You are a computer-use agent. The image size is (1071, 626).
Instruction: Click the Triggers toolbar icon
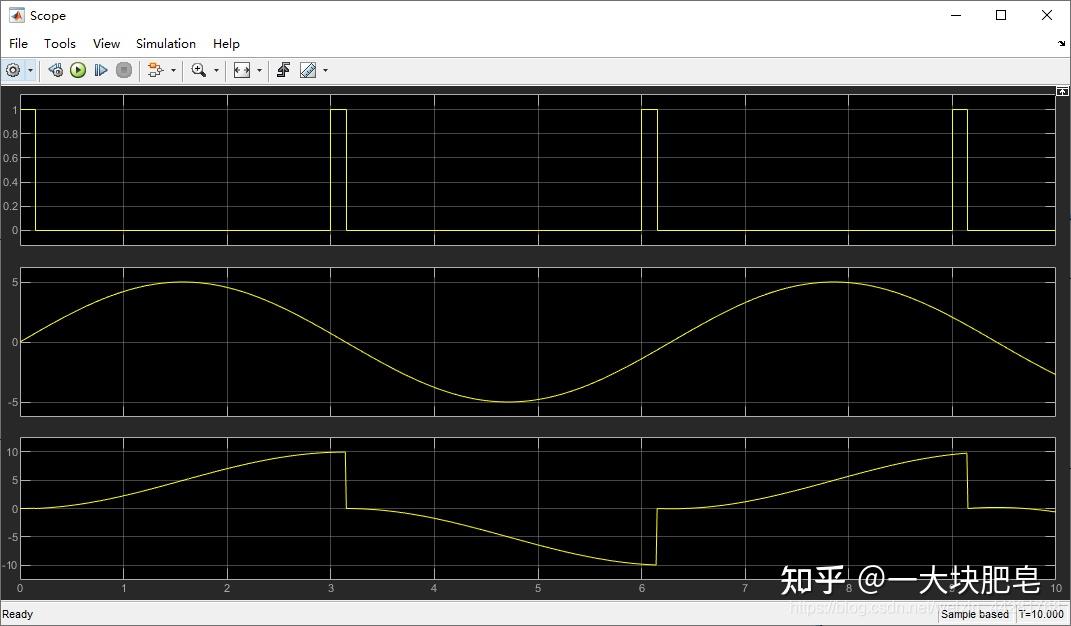[x=283, y=70]
